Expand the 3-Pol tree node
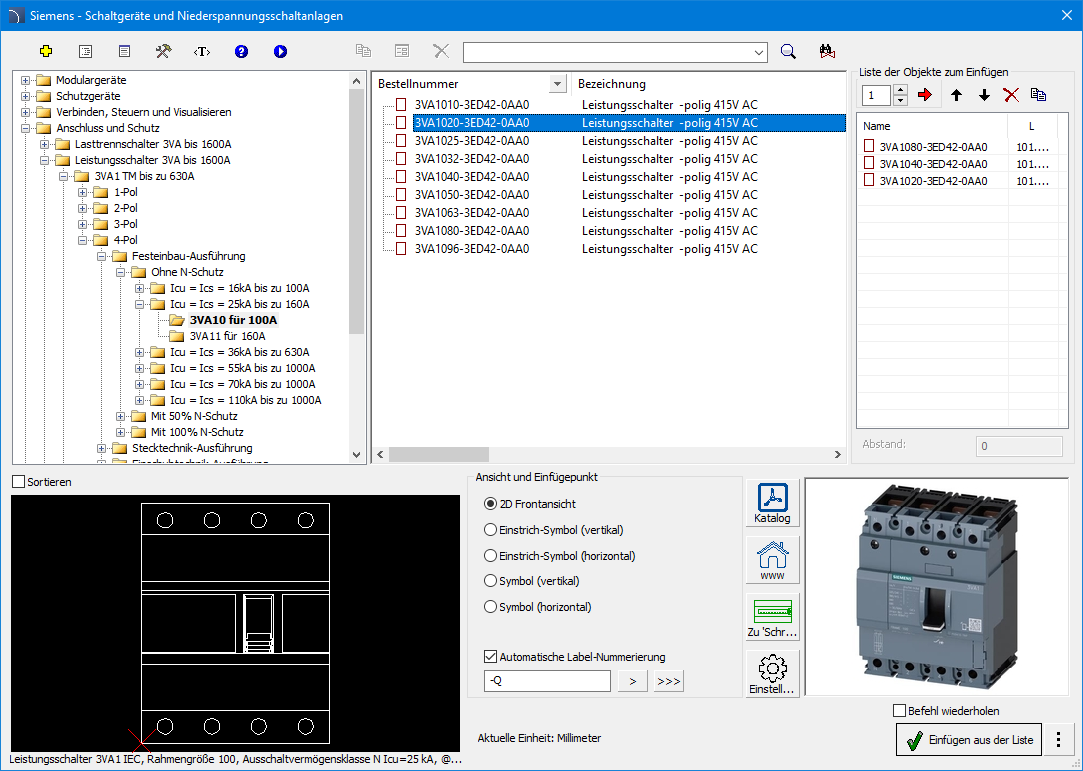 [x=82, y=224]
